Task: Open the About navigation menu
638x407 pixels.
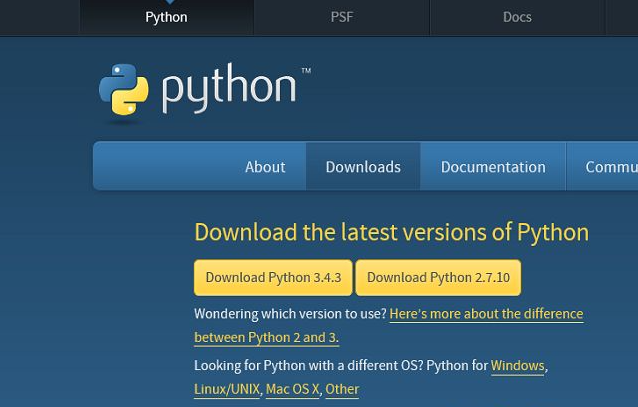Action: [265, 167]
